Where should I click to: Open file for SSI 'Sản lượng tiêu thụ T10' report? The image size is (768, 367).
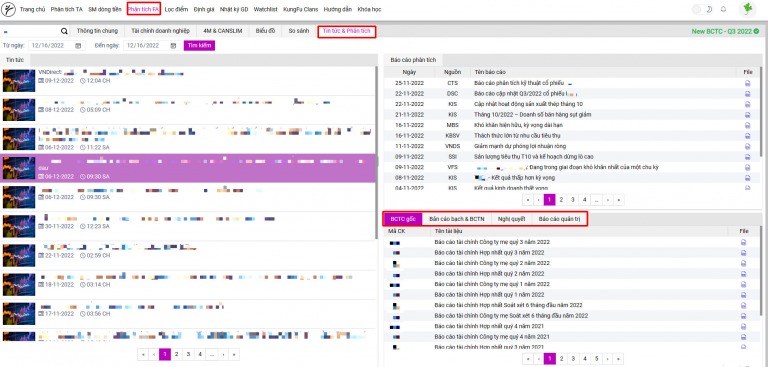pos(747,157)
